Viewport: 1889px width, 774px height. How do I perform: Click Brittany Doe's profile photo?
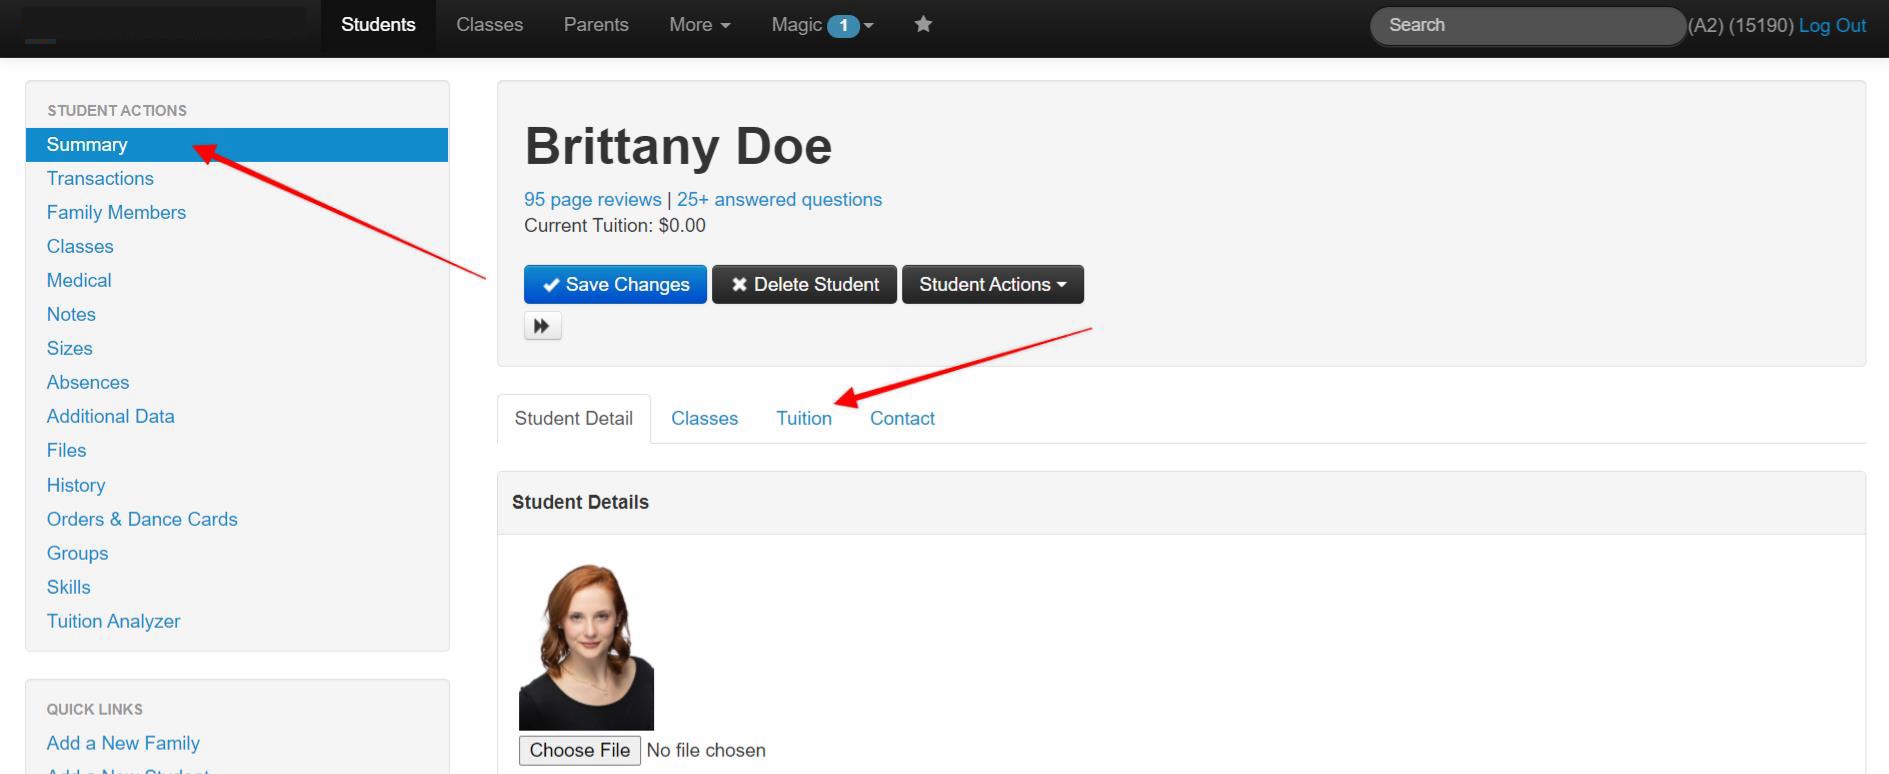pyautogui.click(x=586, y=647)
